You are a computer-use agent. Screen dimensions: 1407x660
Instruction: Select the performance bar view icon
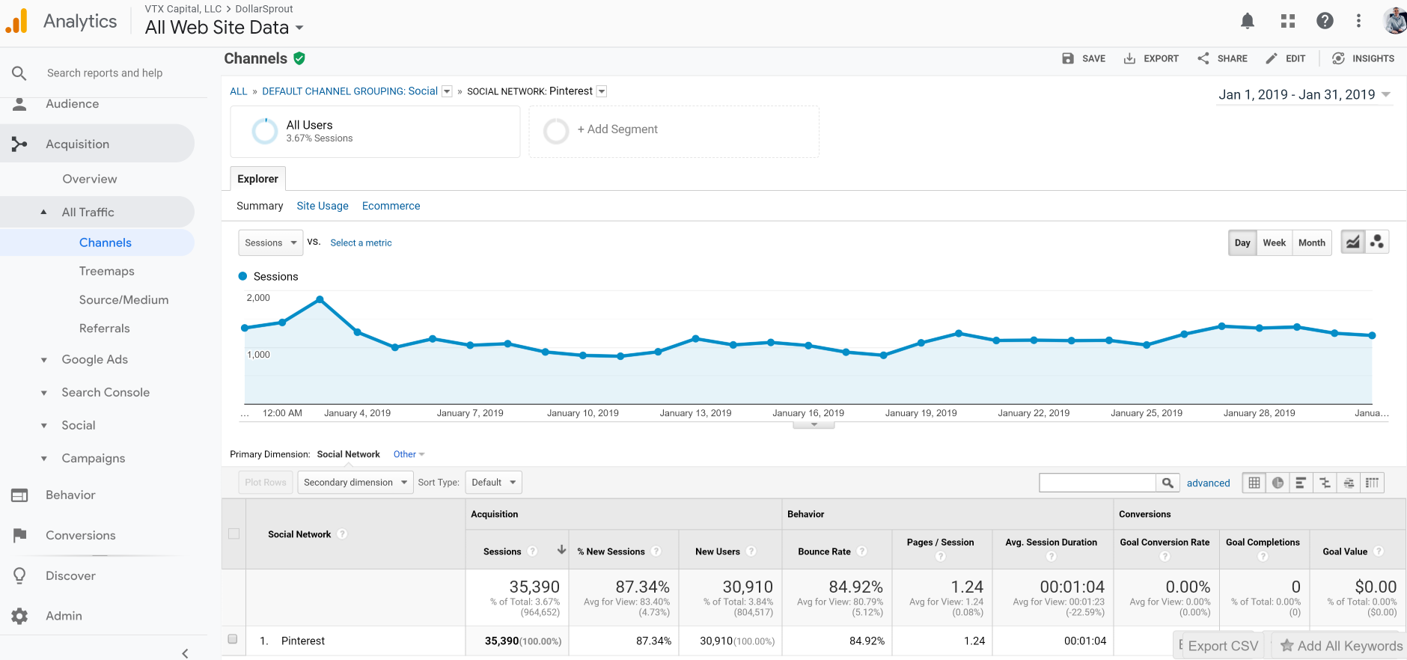pyautogui.click(x=1301, y=483)
